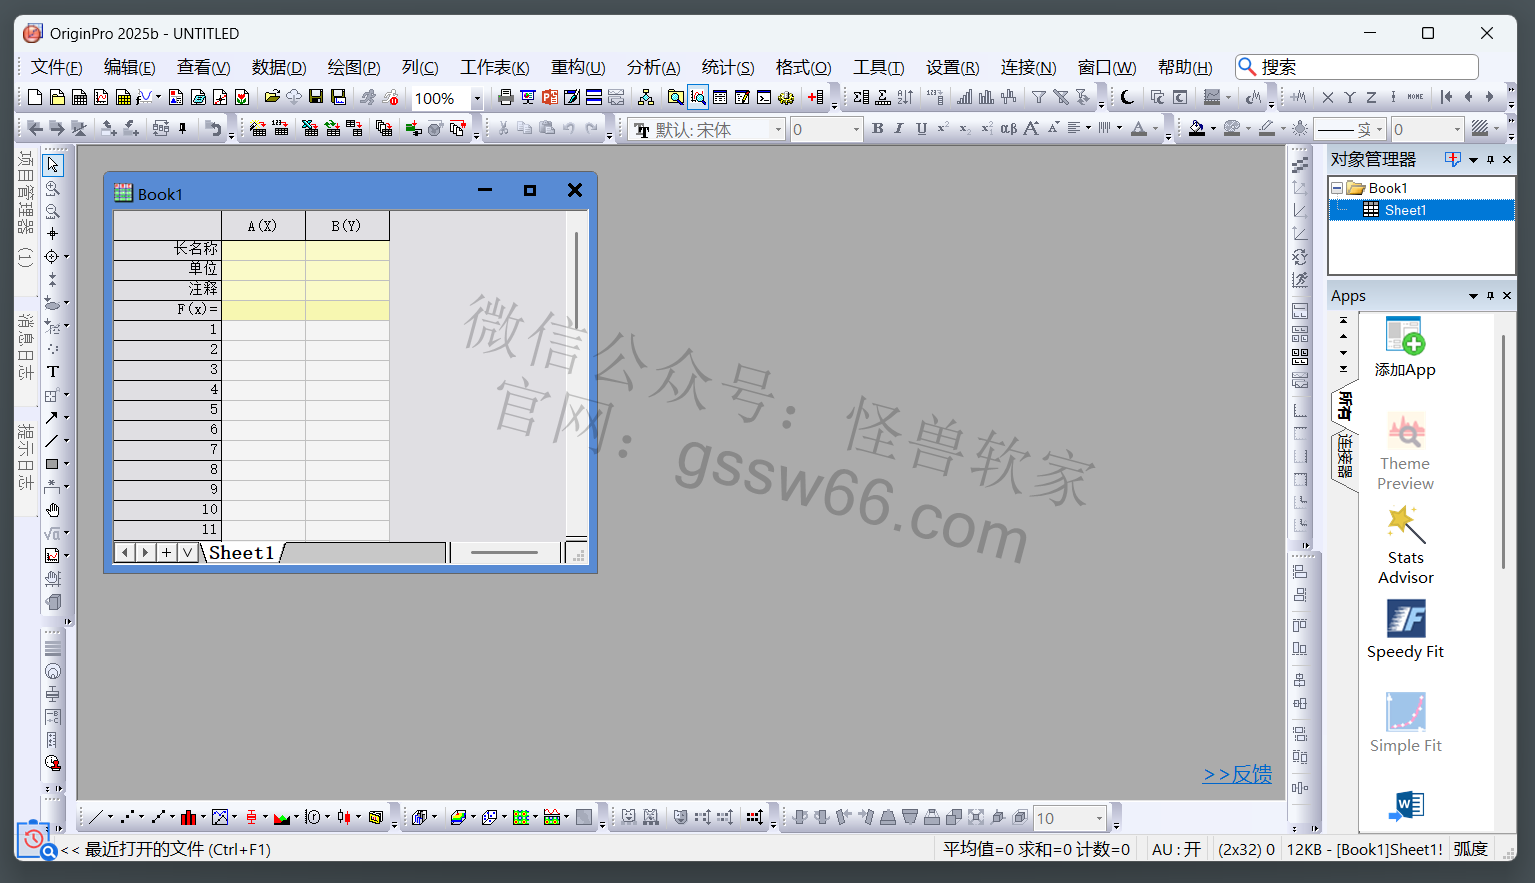This screenshot has height=883, width=1535.
Task: Select the Text tool T icon
Action: [53, 372]
